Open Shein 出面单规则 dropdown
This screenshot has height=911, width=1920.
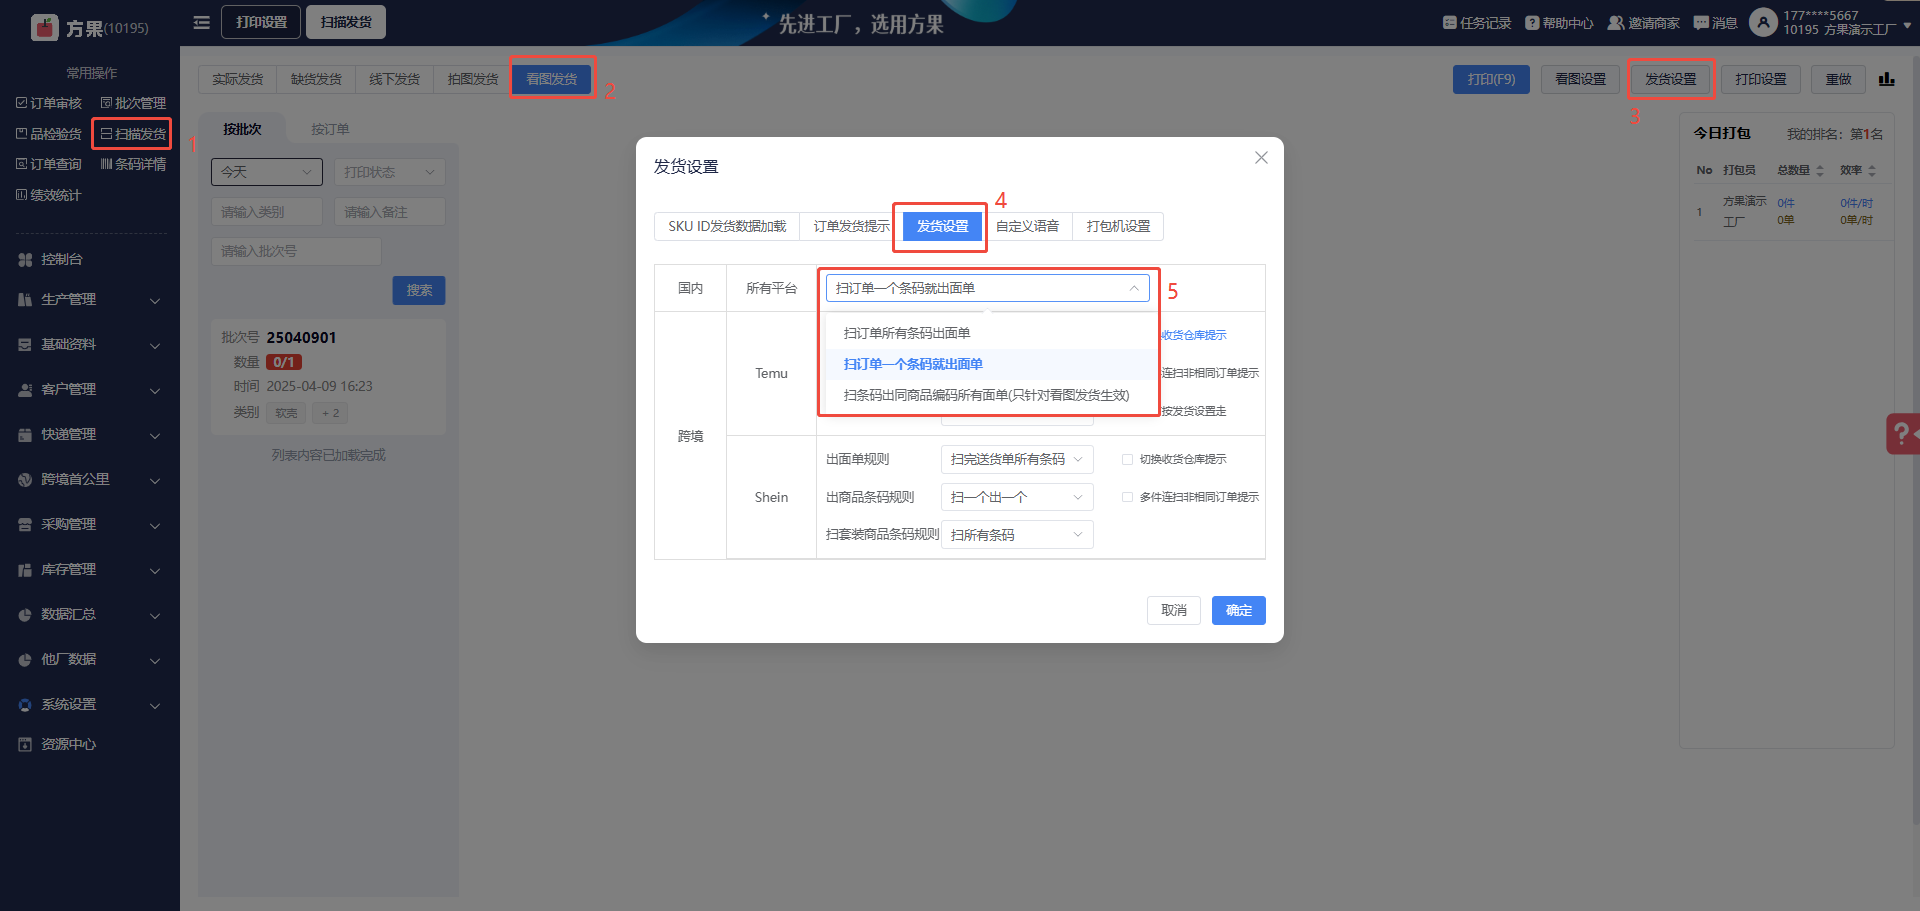(x=1017, y=460)
